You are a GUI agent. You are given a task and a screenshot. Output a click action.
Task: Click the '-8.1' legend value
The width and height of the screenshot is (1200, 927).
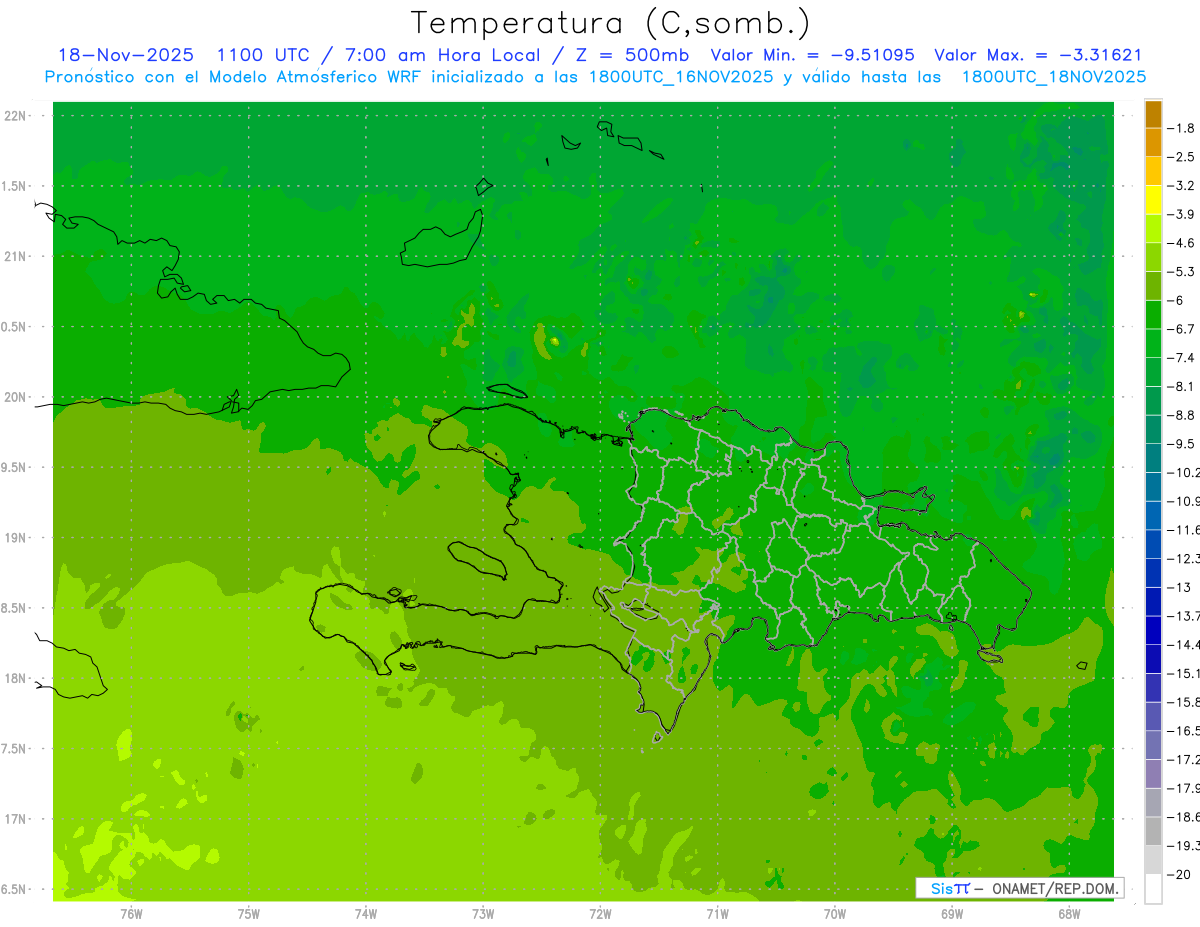pyautogui.click(x=1181, y=386)
